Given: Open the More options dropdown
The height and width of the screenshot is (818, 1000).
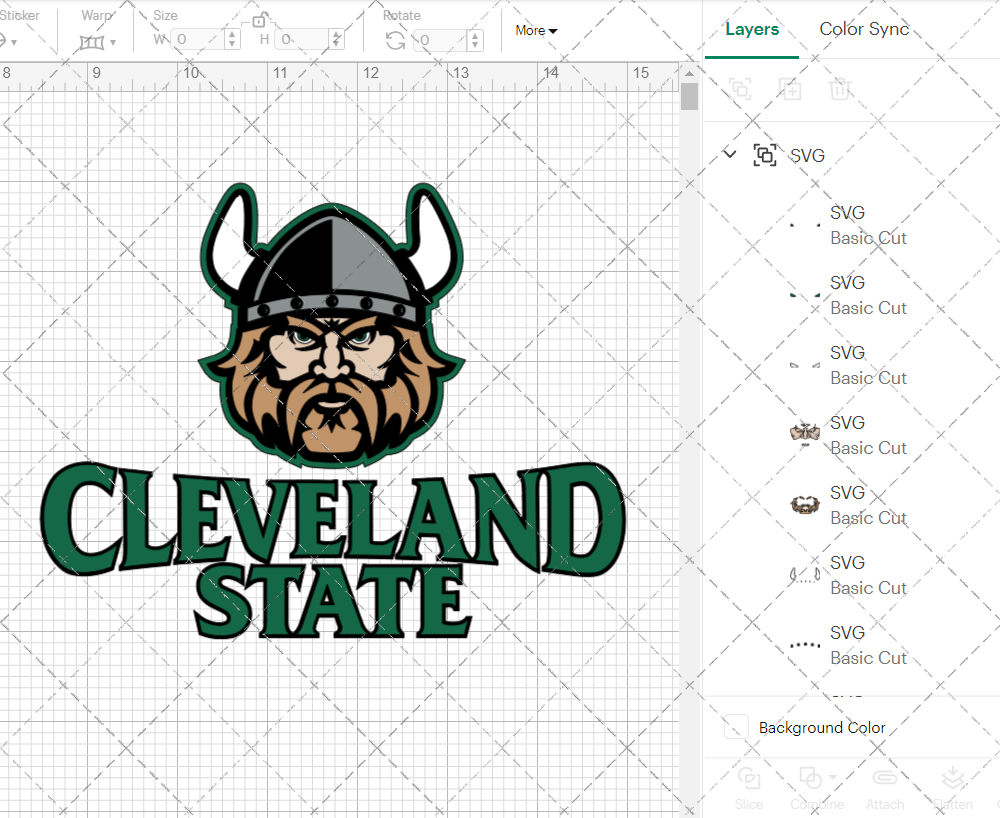Looking at the screenshot, I should tap(536, 31).
